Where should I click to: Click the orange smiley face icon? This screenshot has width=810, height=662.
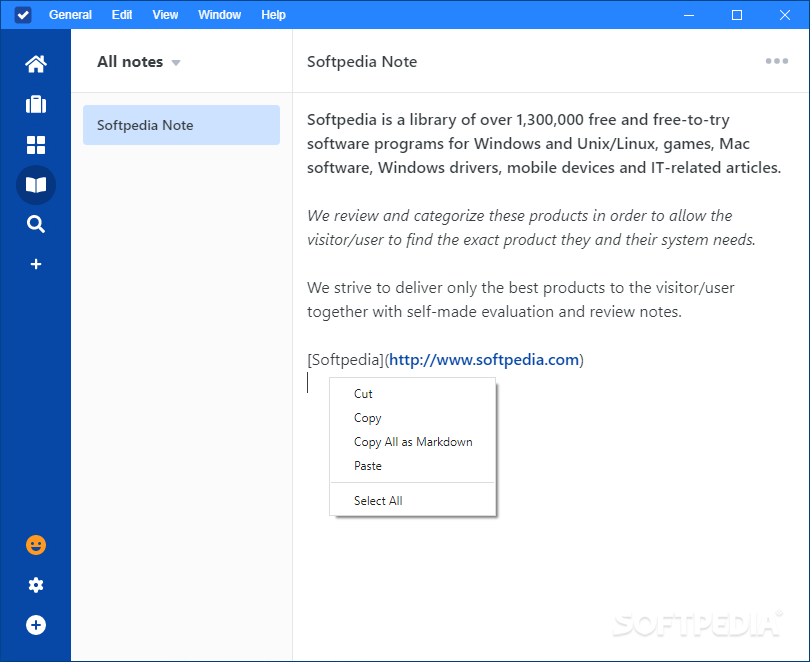coord(36,545)
